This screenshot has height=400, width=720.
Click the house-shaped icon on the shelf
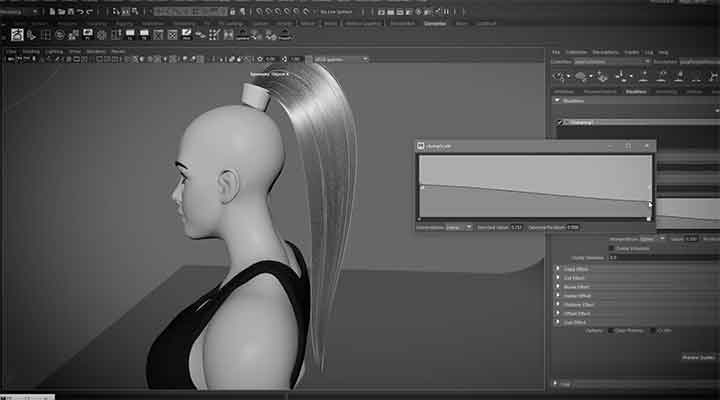click(17, 35)
